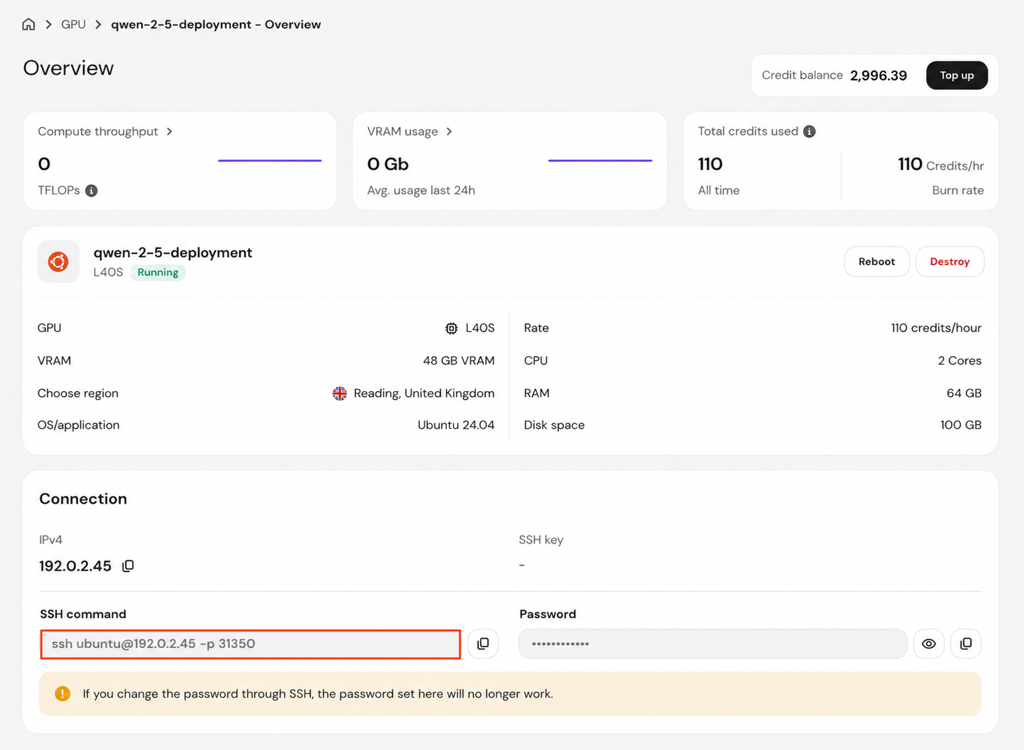1024x750 pixels.
Task: Click the Compute throughput sparkline
Action: [x=270, y=160]
